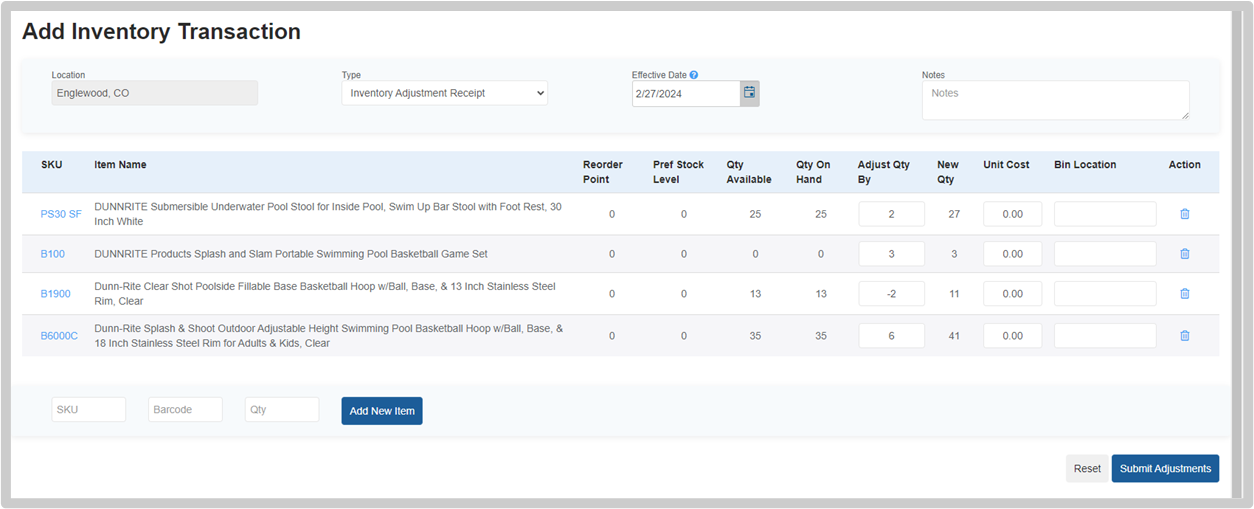The height and width of the screenshot is (509, 1254).
Task: Edit Unit Cost for B6000C row
Action: pyautogui.click(x=1013, y=336)
